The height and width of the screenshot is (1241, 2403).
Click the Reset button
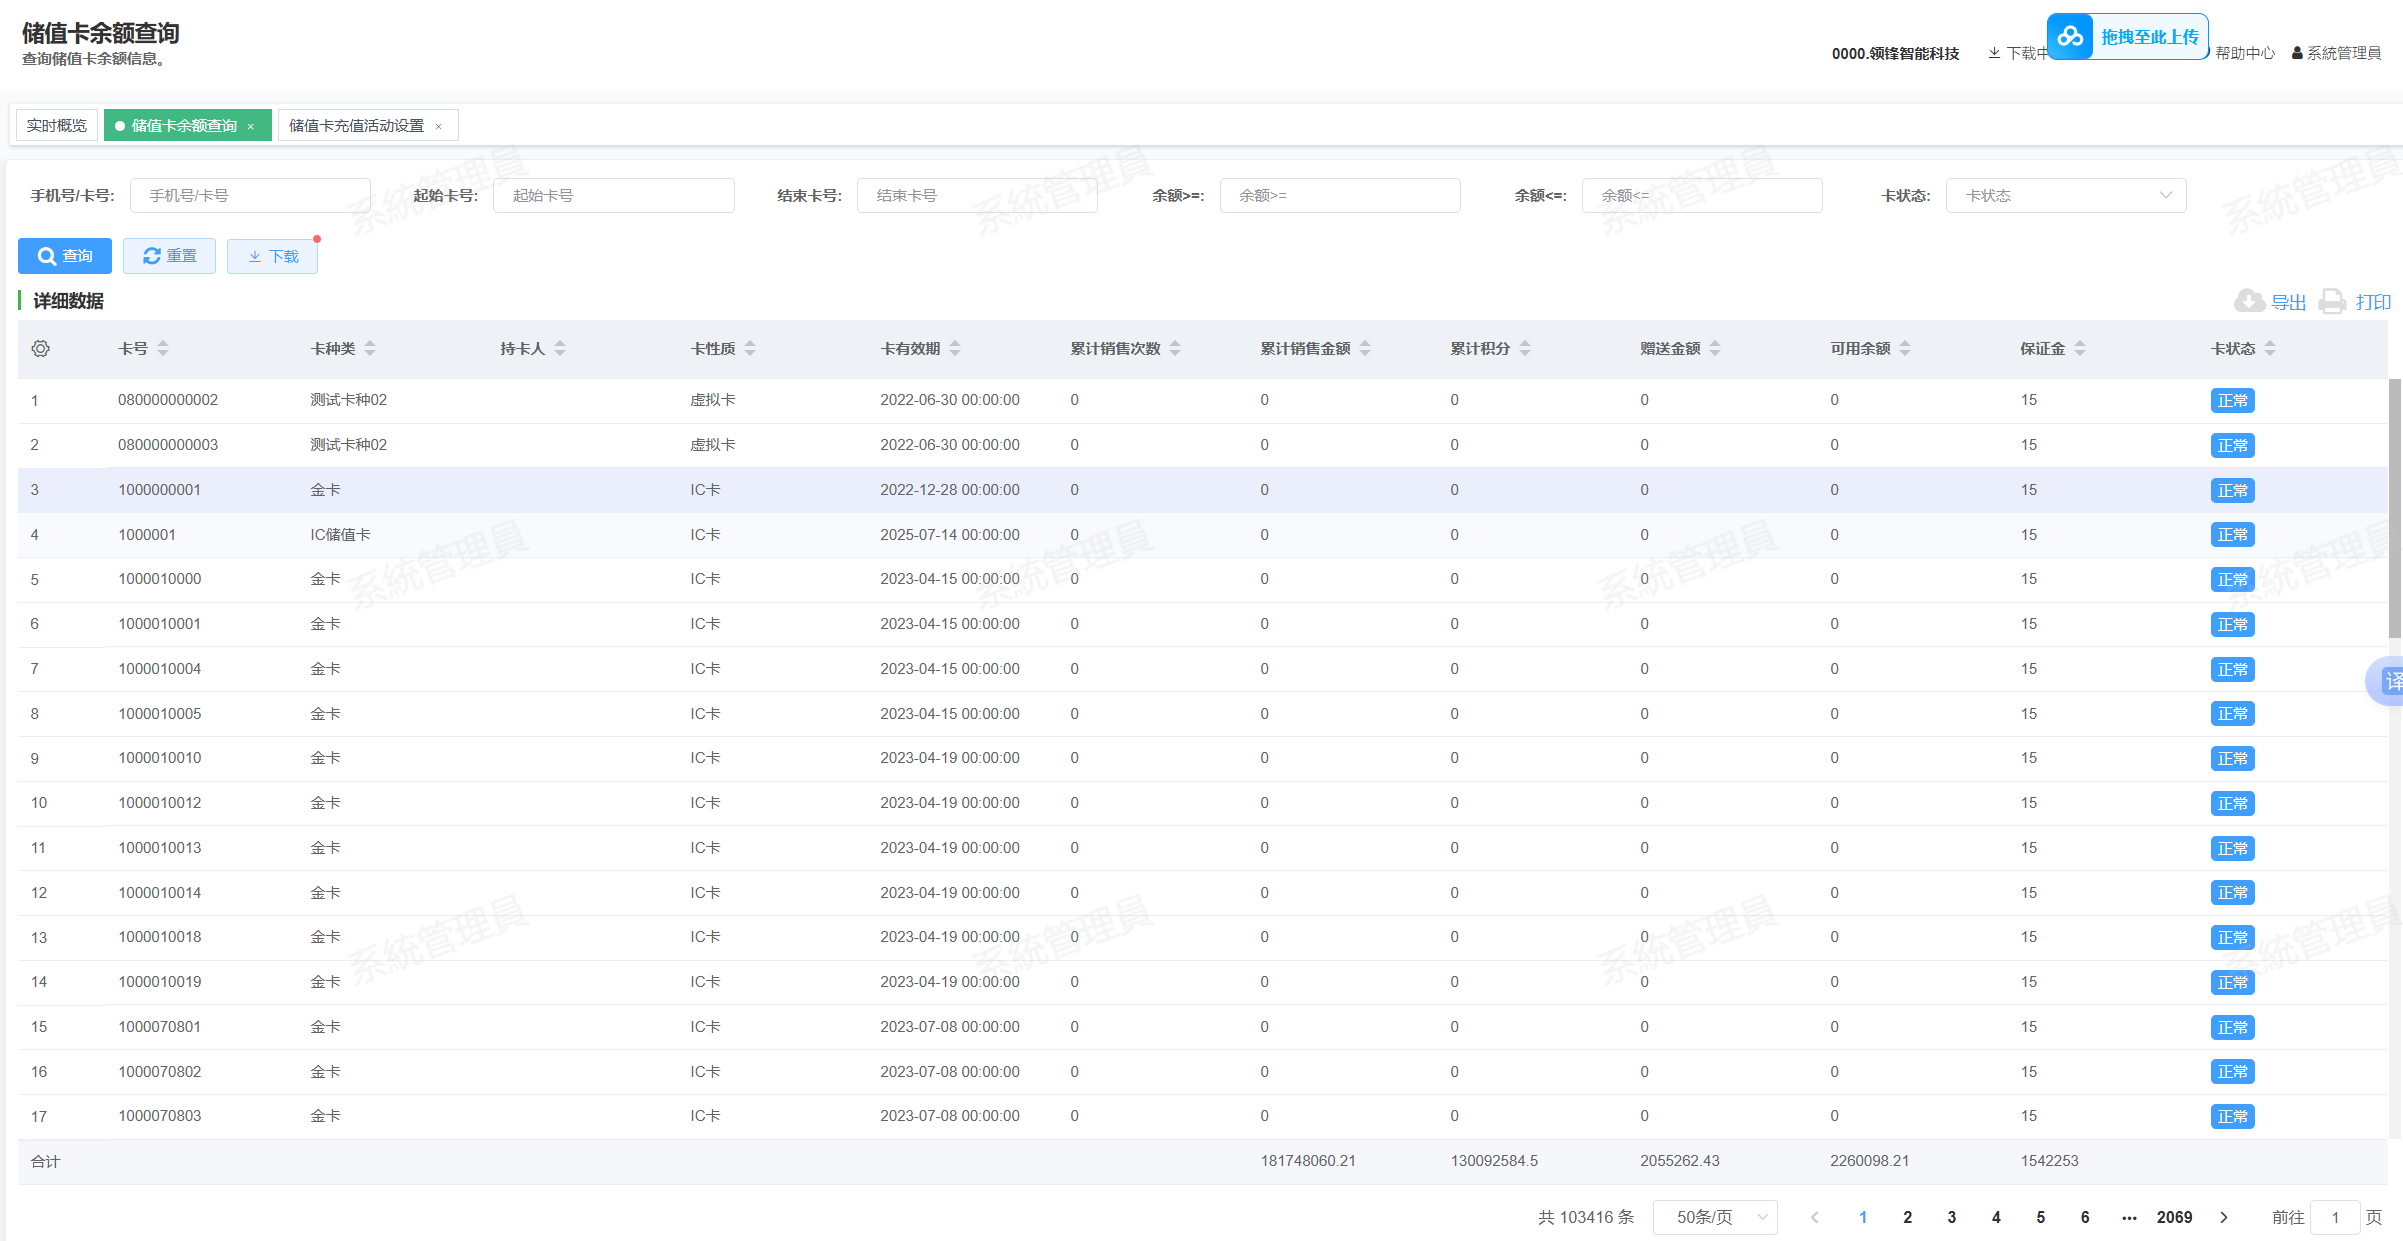169,256
